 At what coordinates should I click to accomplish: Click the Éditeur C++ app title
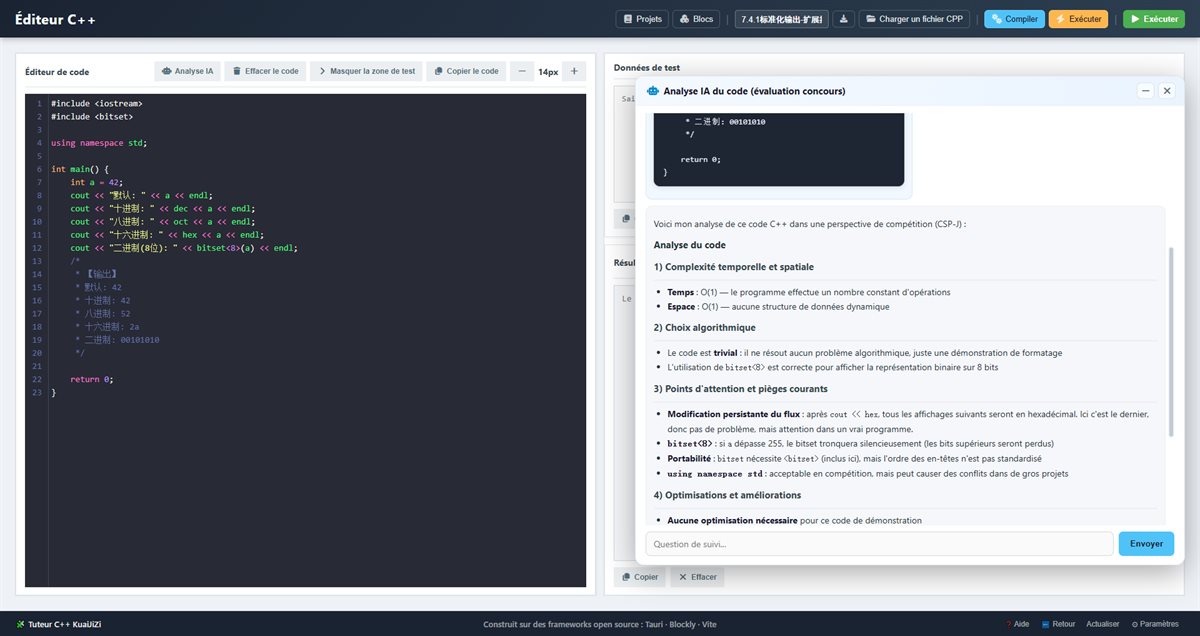(55, 19)
